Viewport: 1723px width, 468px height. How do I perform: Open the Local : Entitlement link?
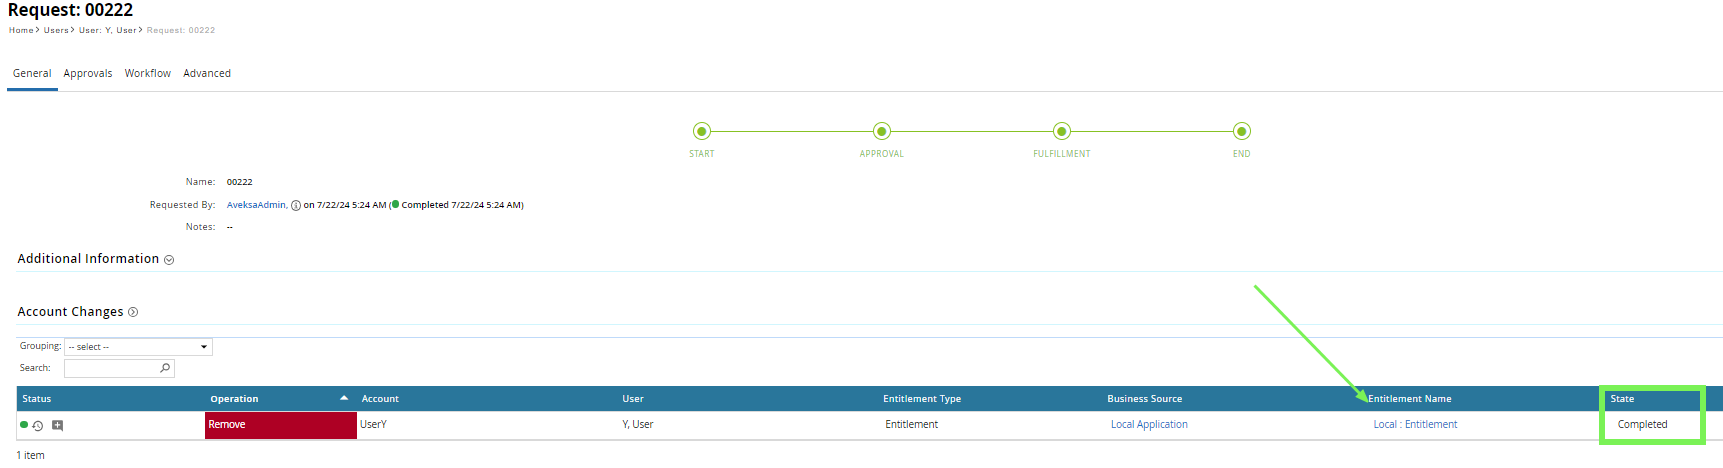[x=1415, y=425]
